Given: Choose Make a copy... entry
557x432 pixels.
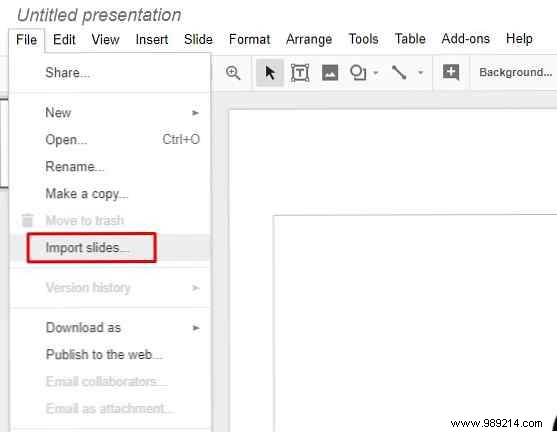Looking at the screenshot, I should coord(110,194).
